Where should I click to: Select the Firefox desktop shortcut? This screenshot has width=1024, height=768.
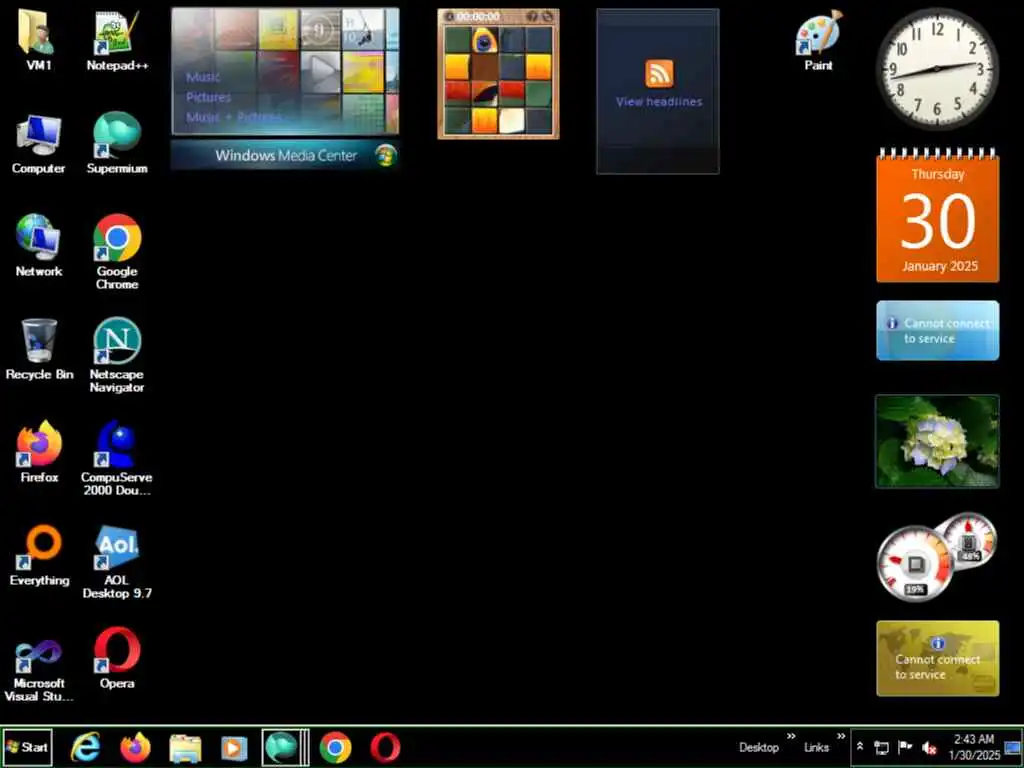(39, 452)
